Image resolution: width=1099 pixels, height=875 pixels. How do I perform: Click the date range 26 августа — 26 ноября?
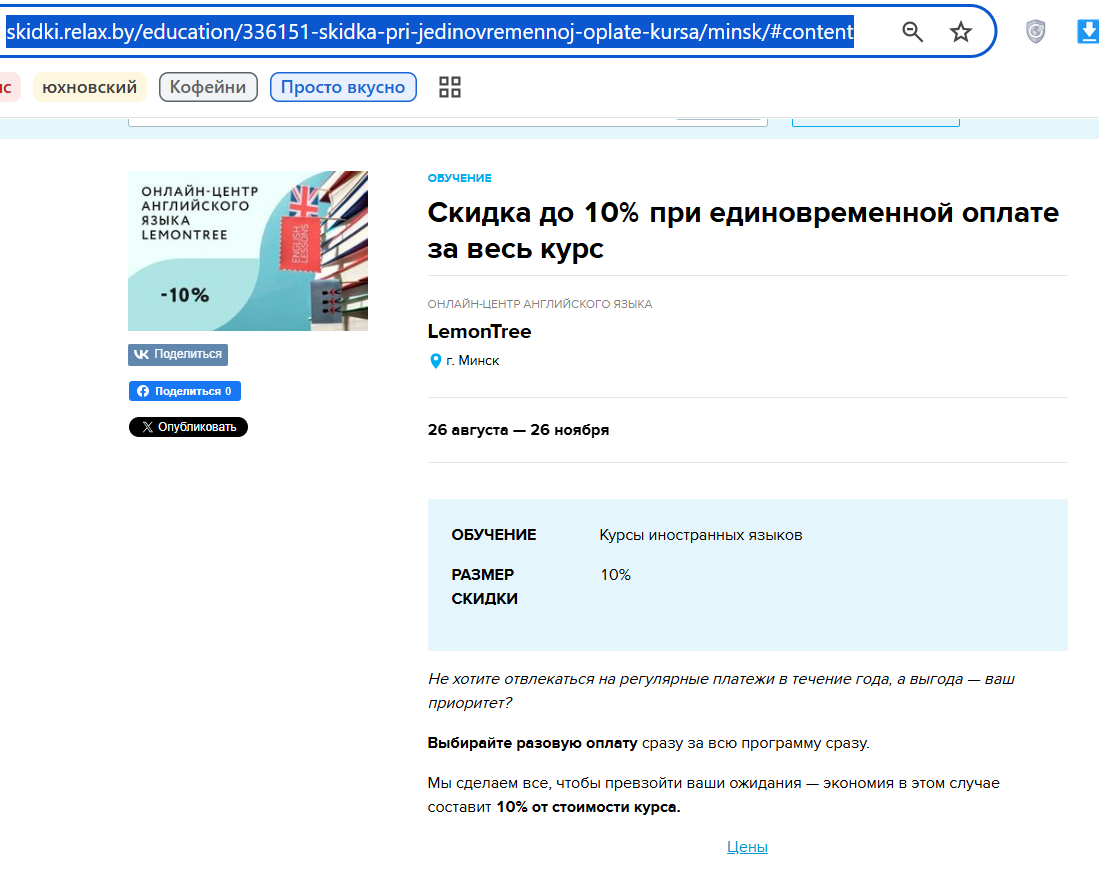[518, 430]
